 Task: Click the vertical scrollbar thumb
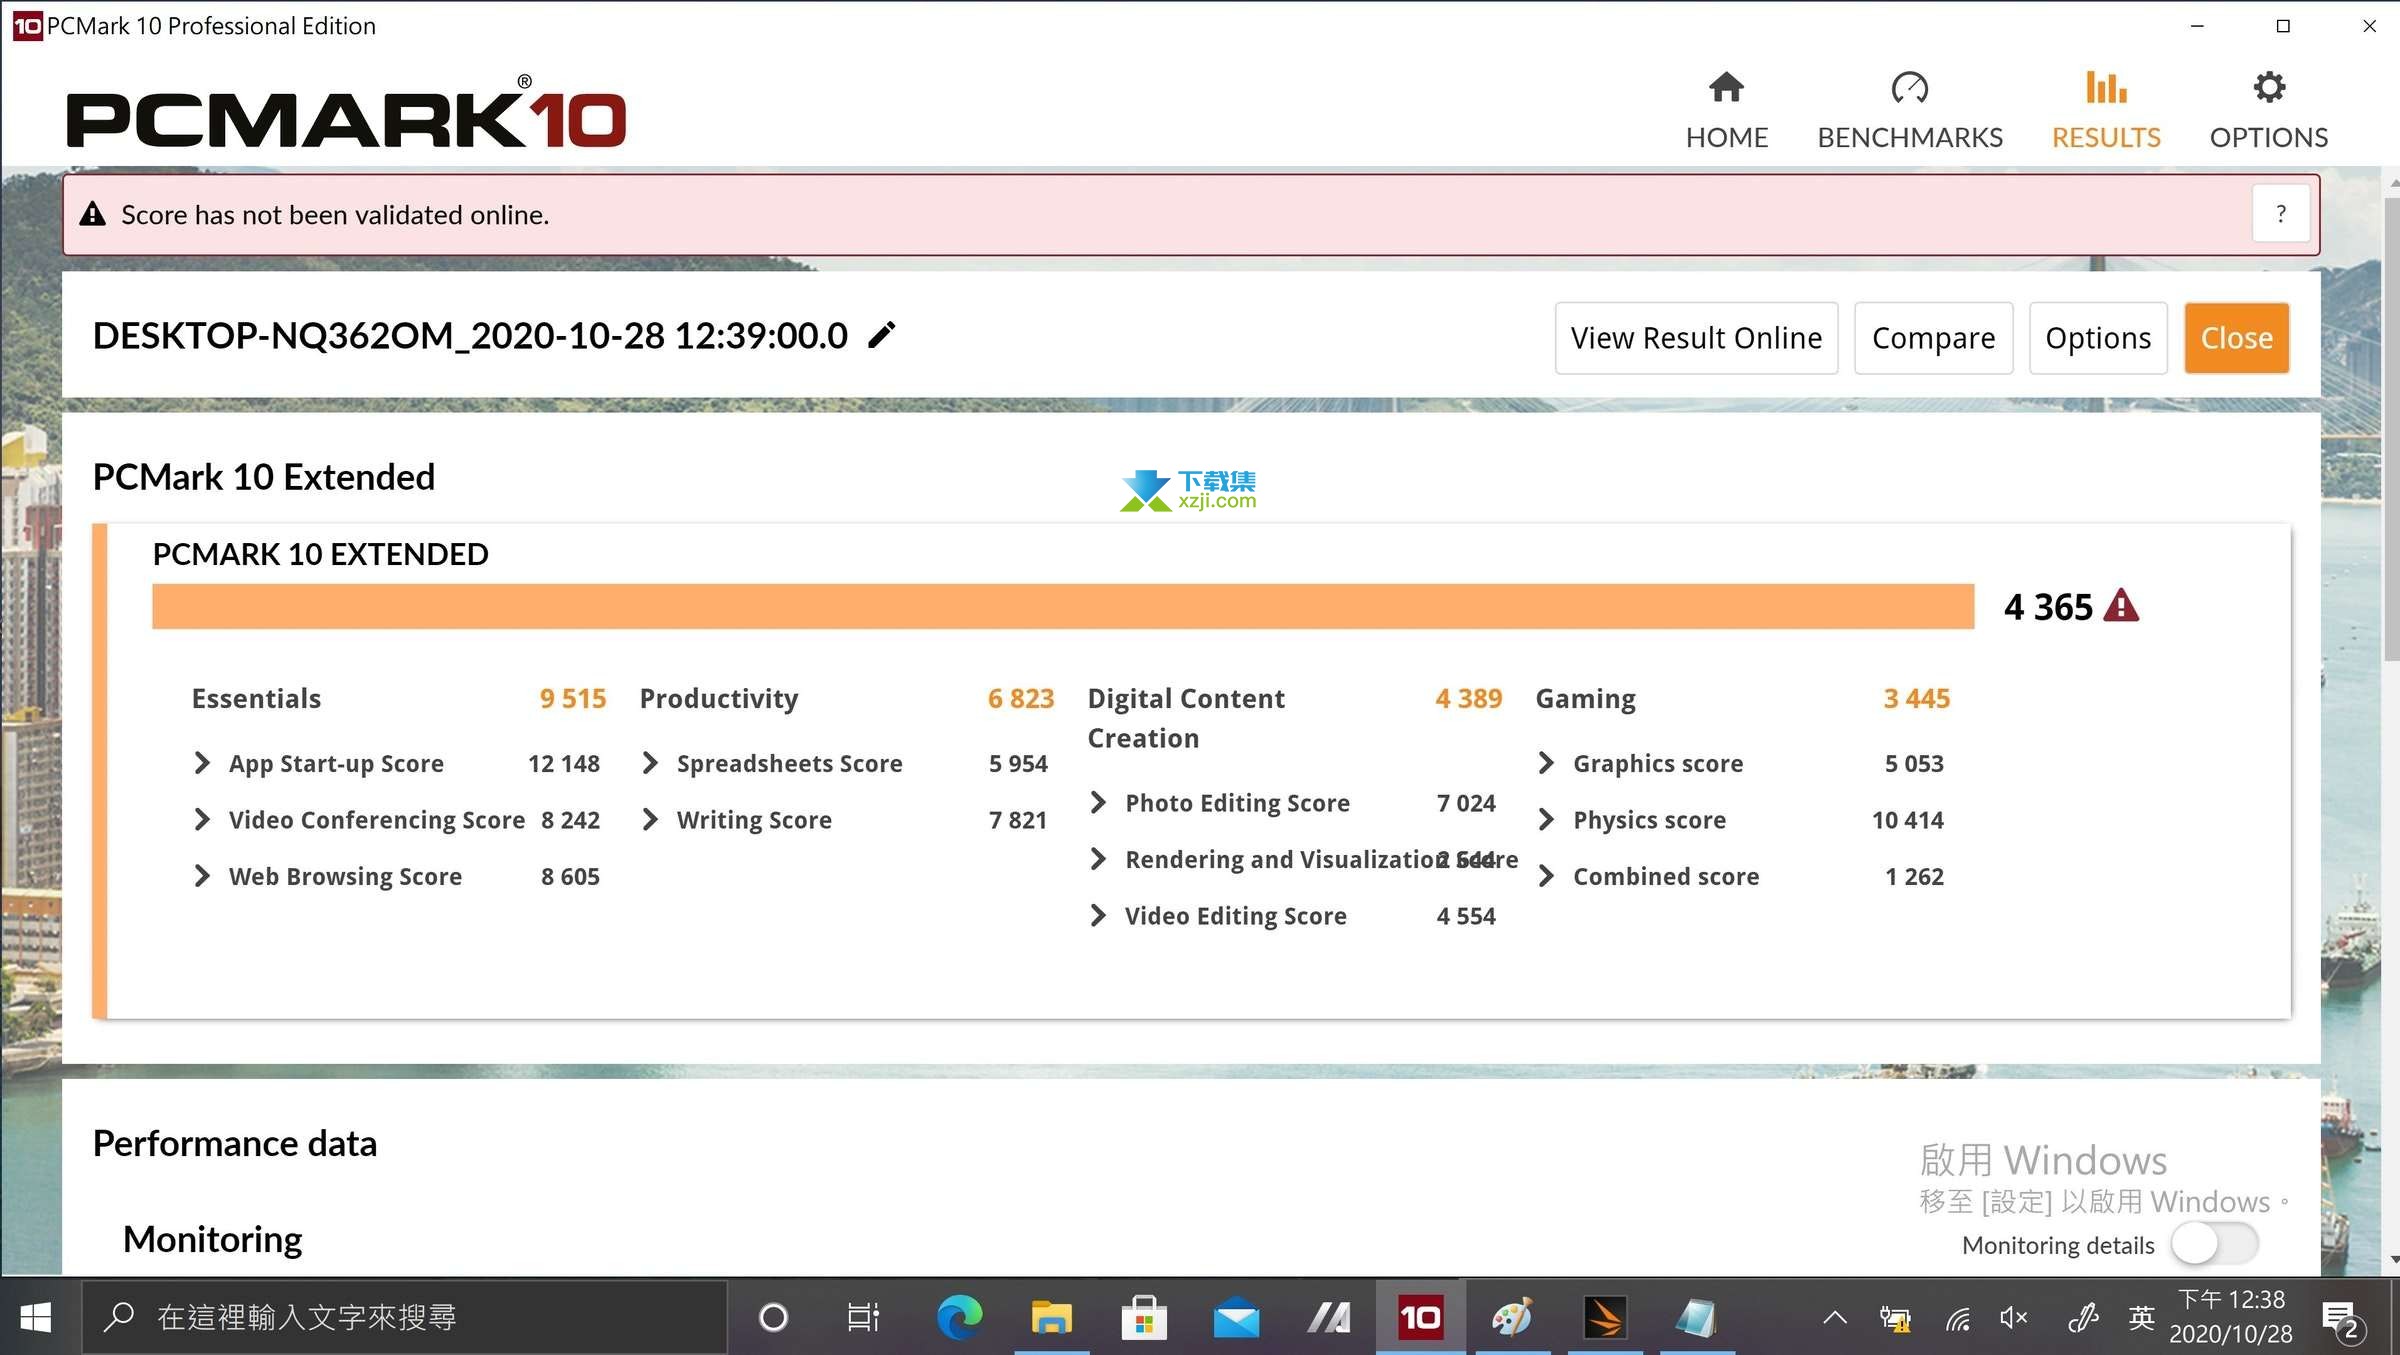[x=2391, y=430]
